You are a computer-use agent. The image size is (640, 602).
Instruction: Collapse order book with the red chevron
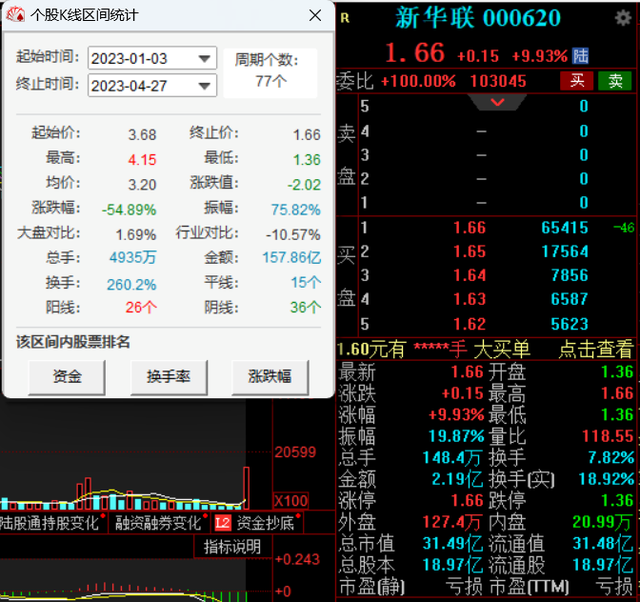(498, 102)
